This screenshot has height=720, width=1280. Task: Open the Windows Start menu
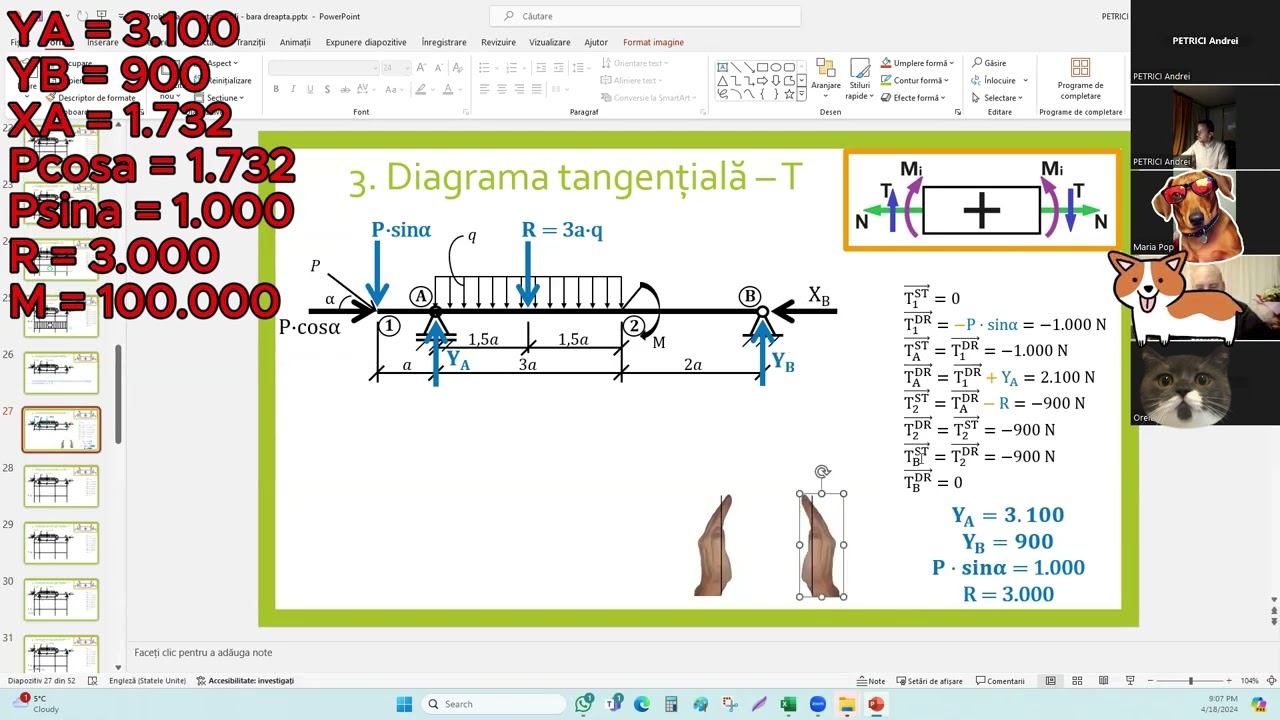pos(404,704)
